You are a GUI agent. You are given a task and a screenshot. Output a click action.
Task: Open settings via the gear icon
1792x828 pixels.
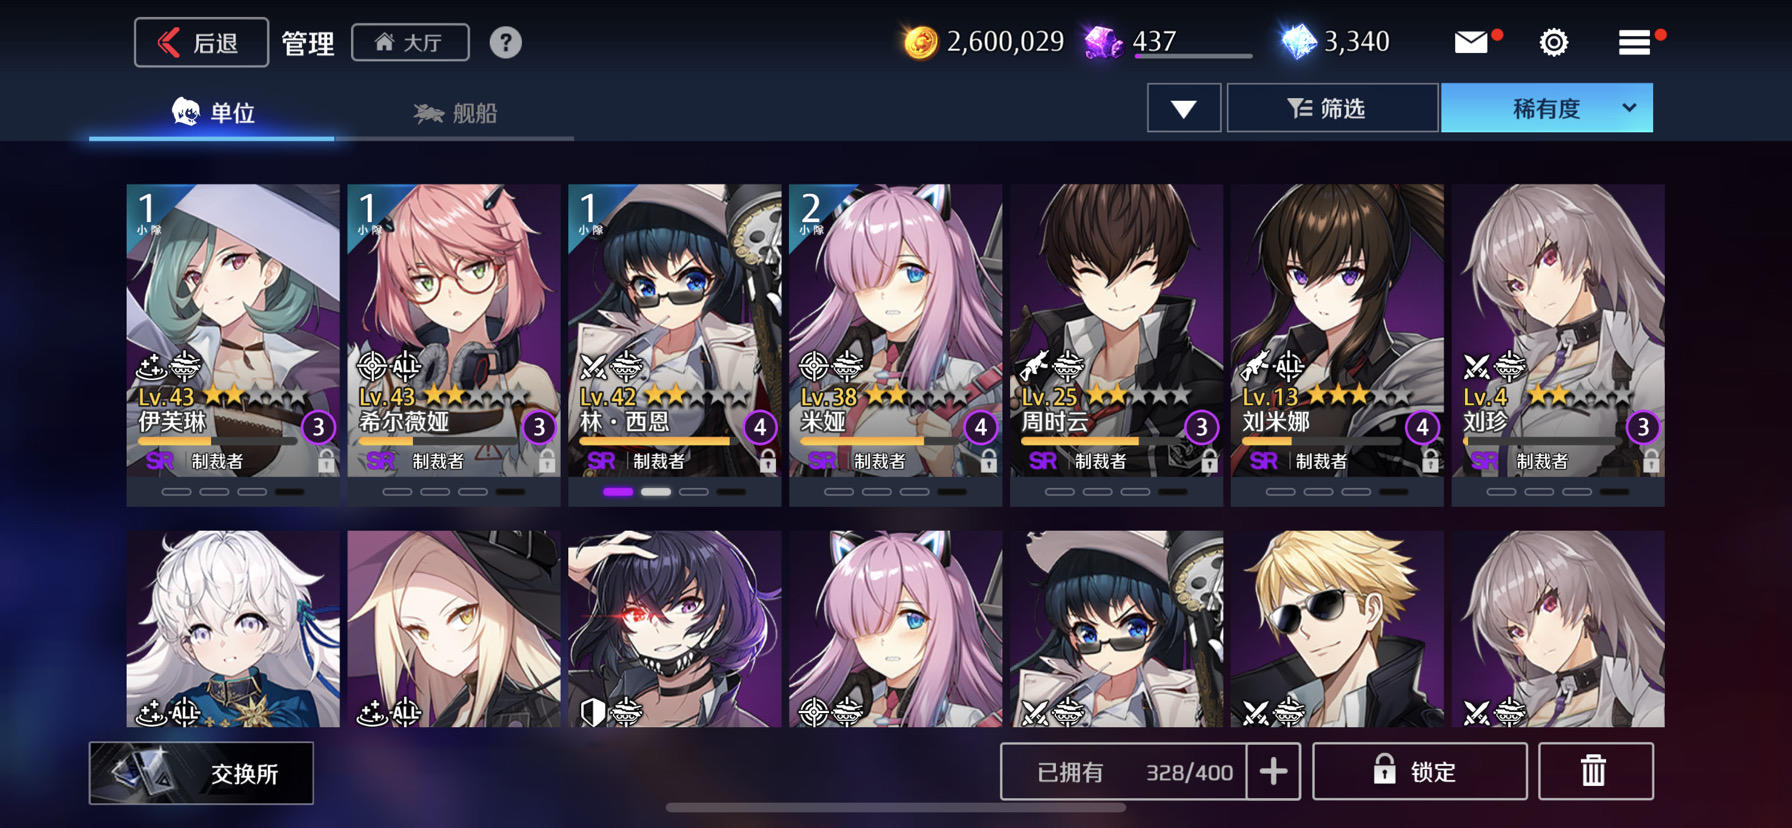pos(1553,42)
